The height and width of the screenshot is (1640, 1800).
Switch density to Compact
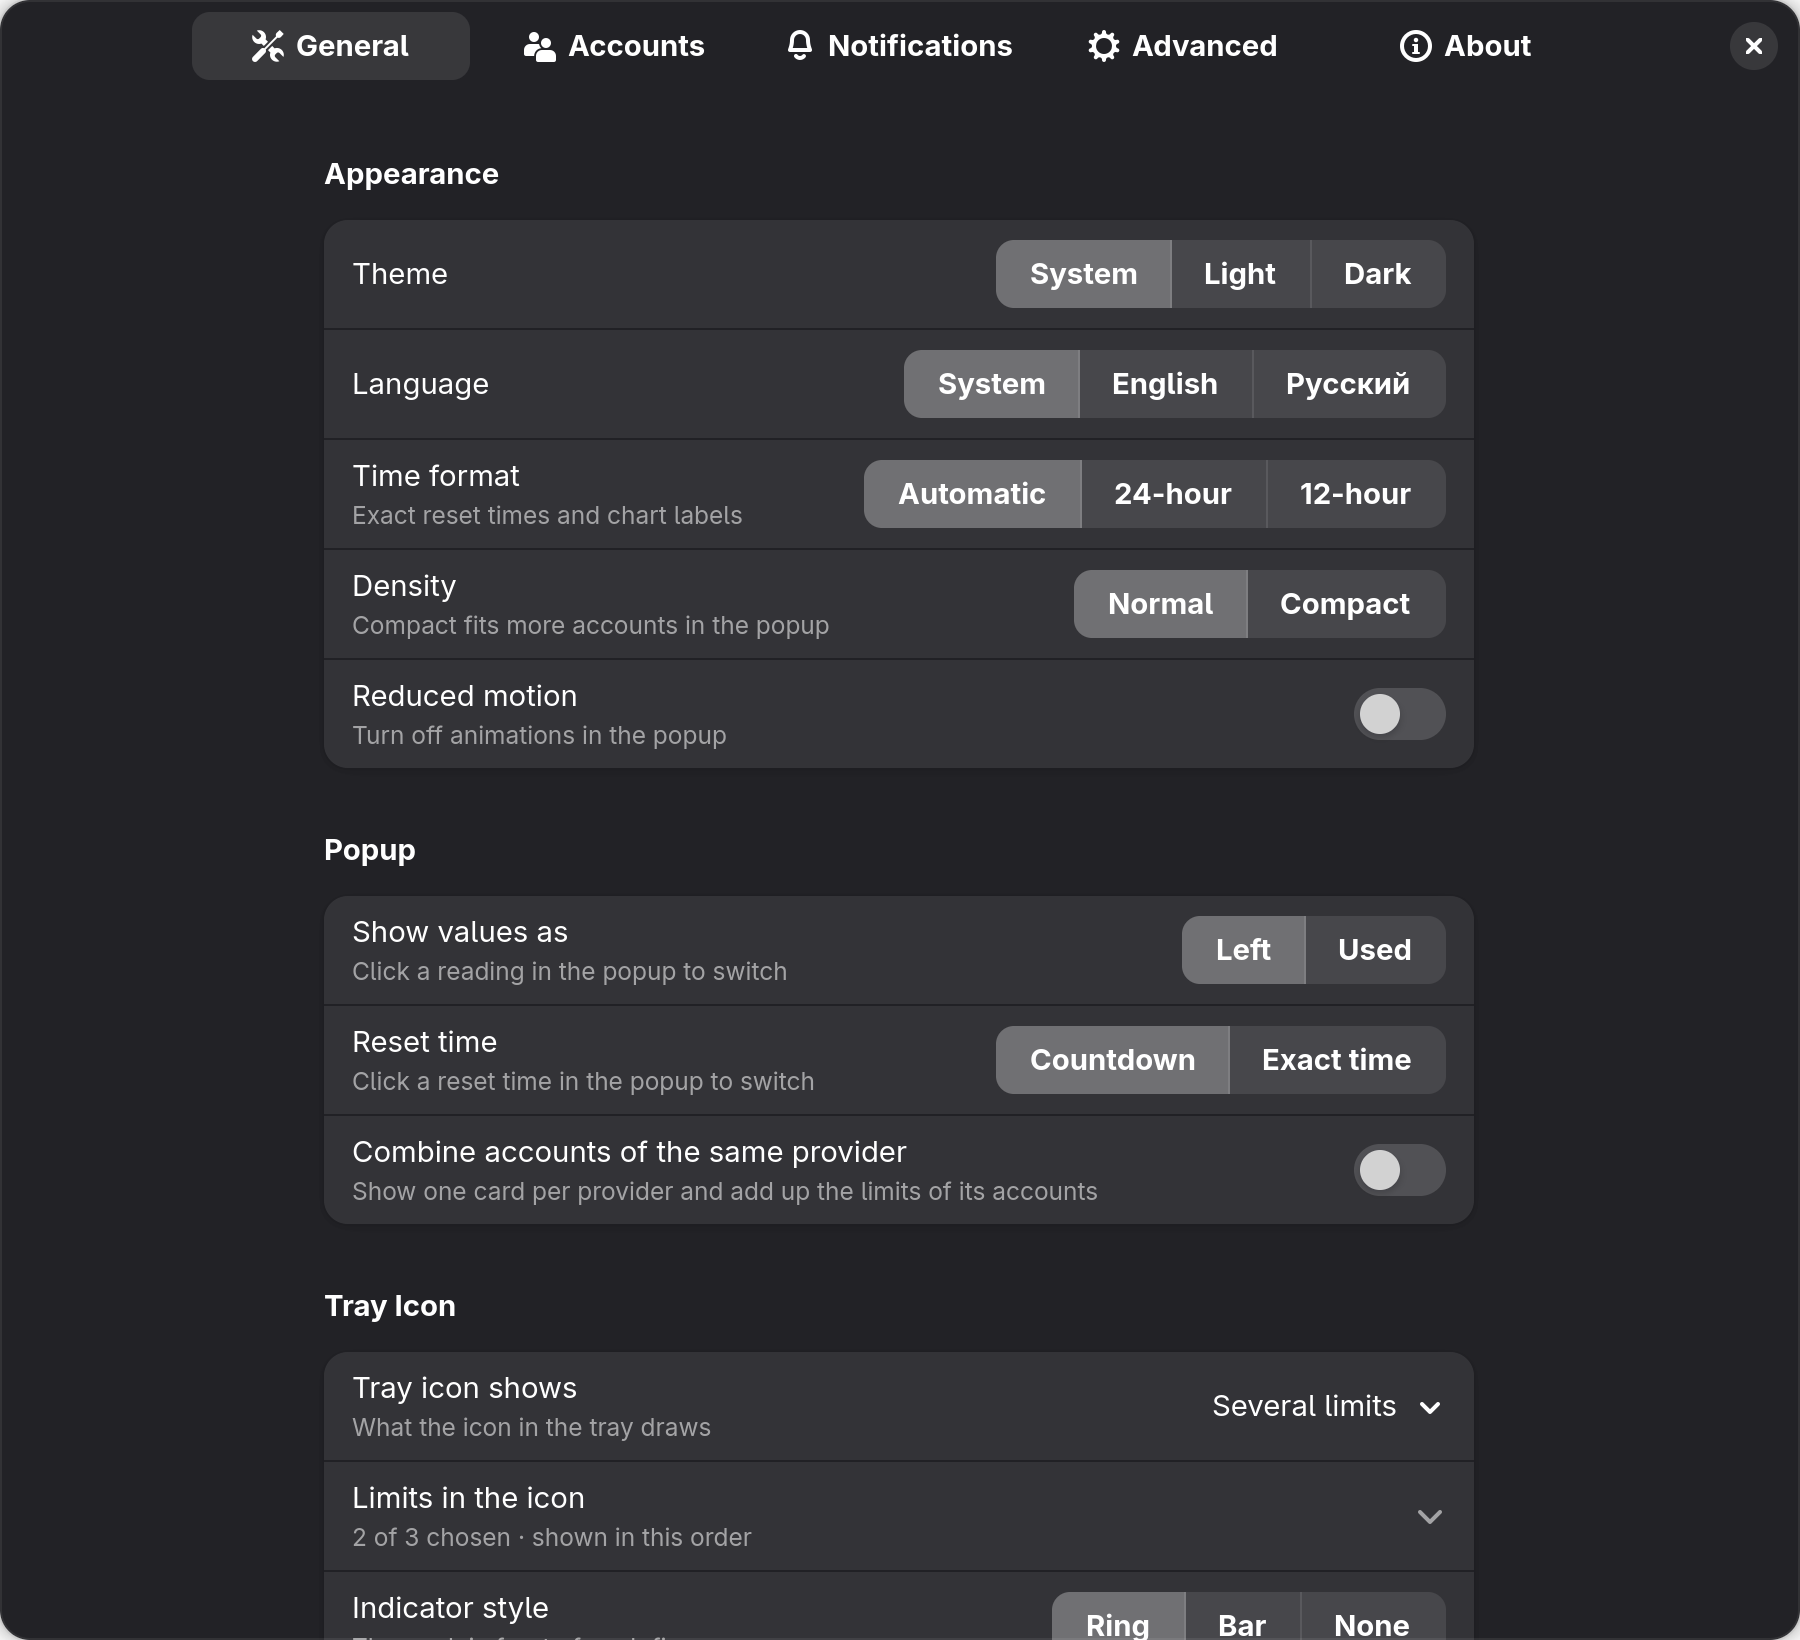pos(1346,604)
